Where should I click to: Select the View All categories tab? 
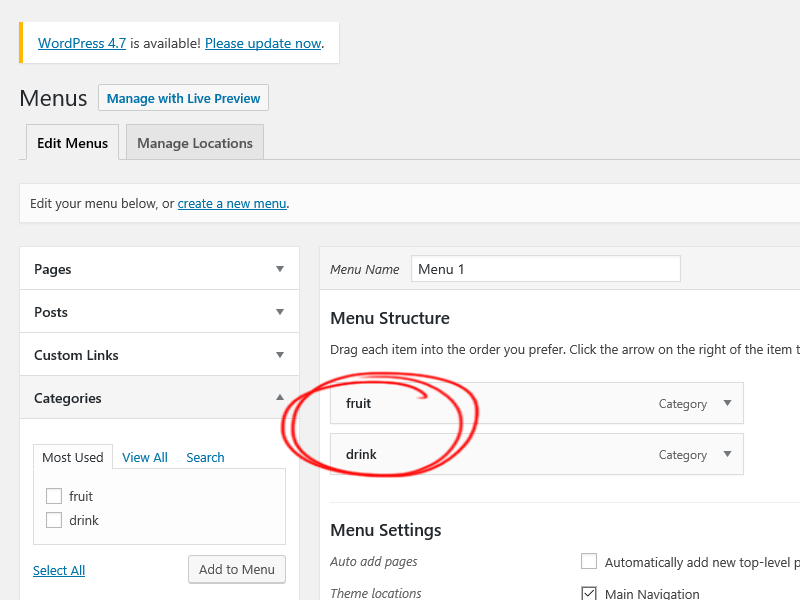(x=145, y=458)
